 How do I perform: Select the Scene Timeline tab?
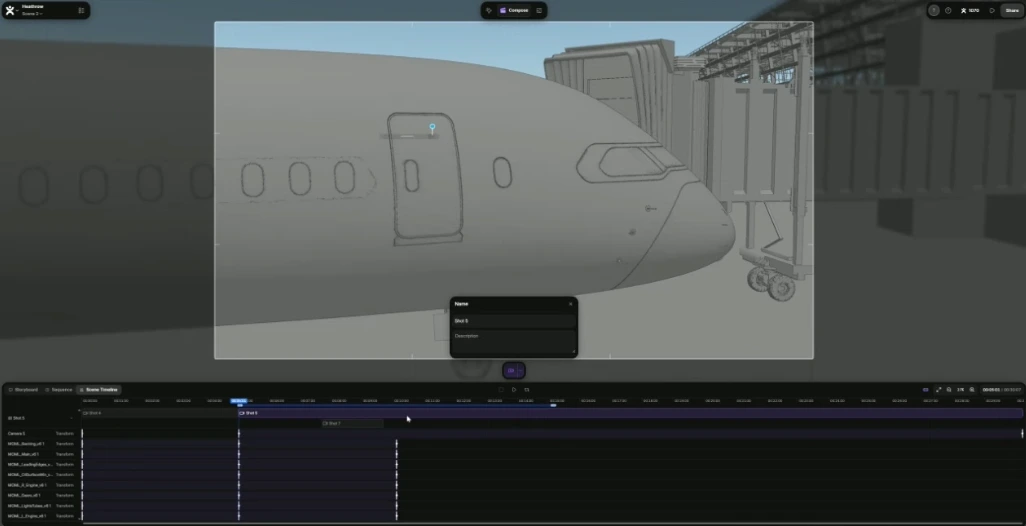(x=99, y=390)
